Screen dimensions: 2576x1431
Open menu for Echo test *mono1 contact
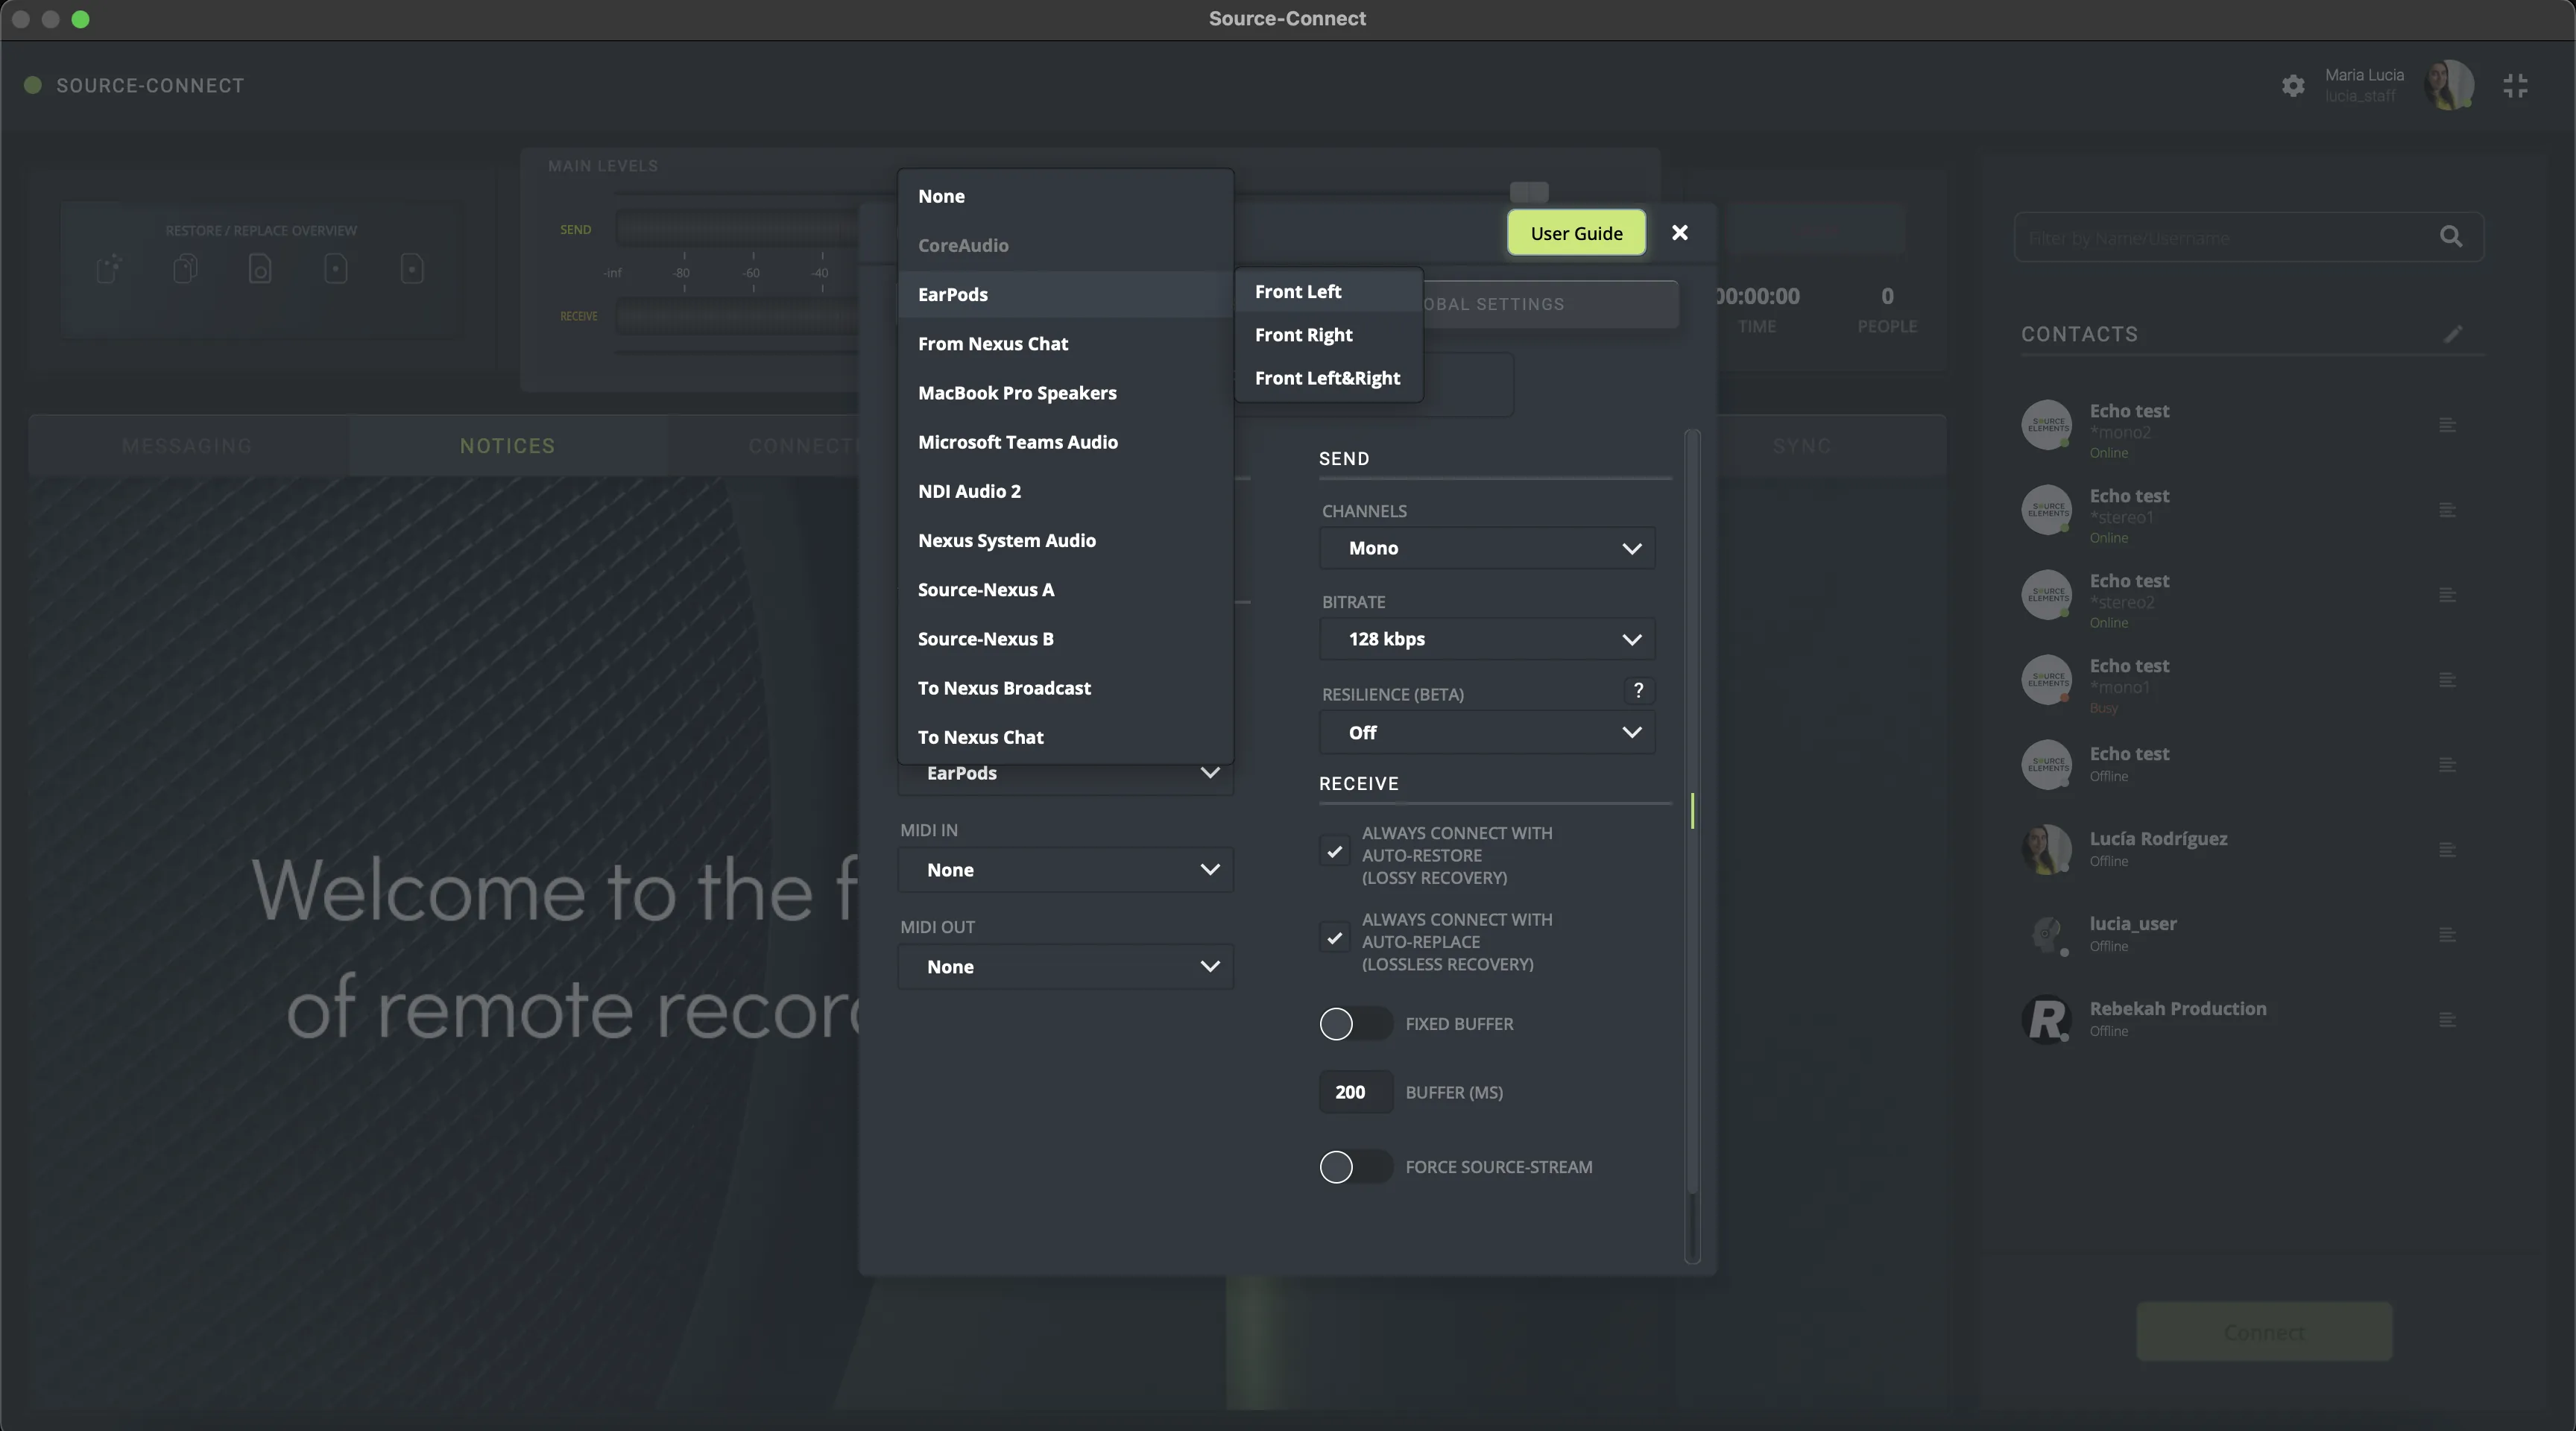click(x=2447, y=680)
